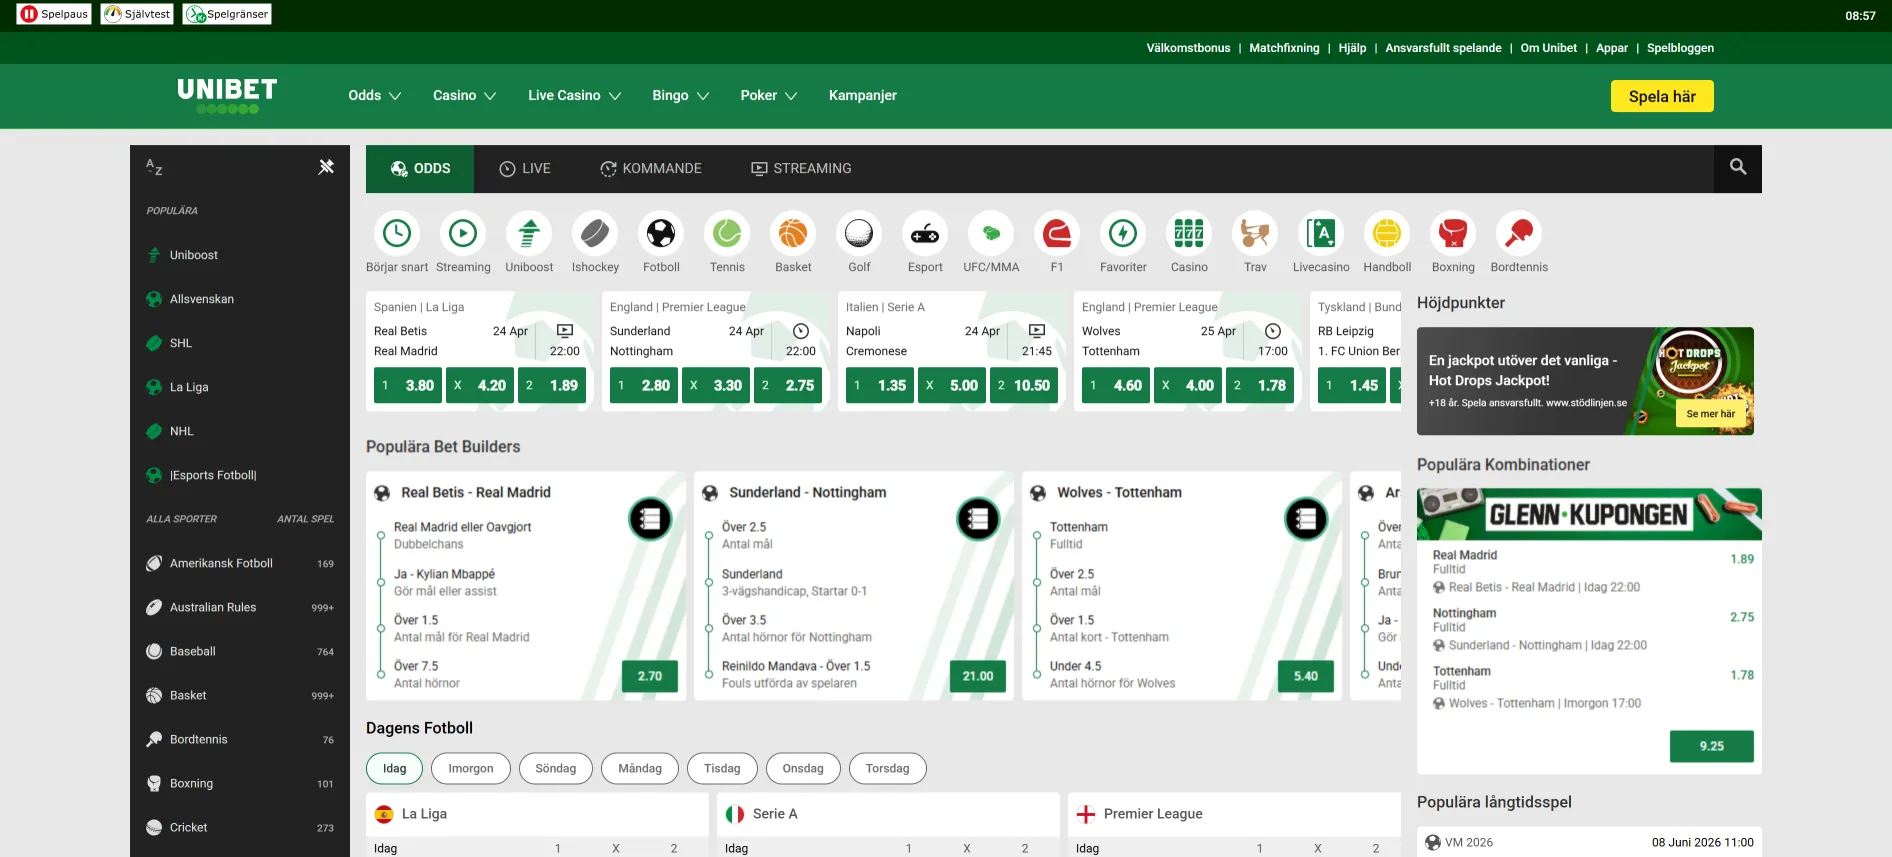Switch to the STREAMING tab
This screenshot has height=857, width=1892.
click(x=802, y=168)
